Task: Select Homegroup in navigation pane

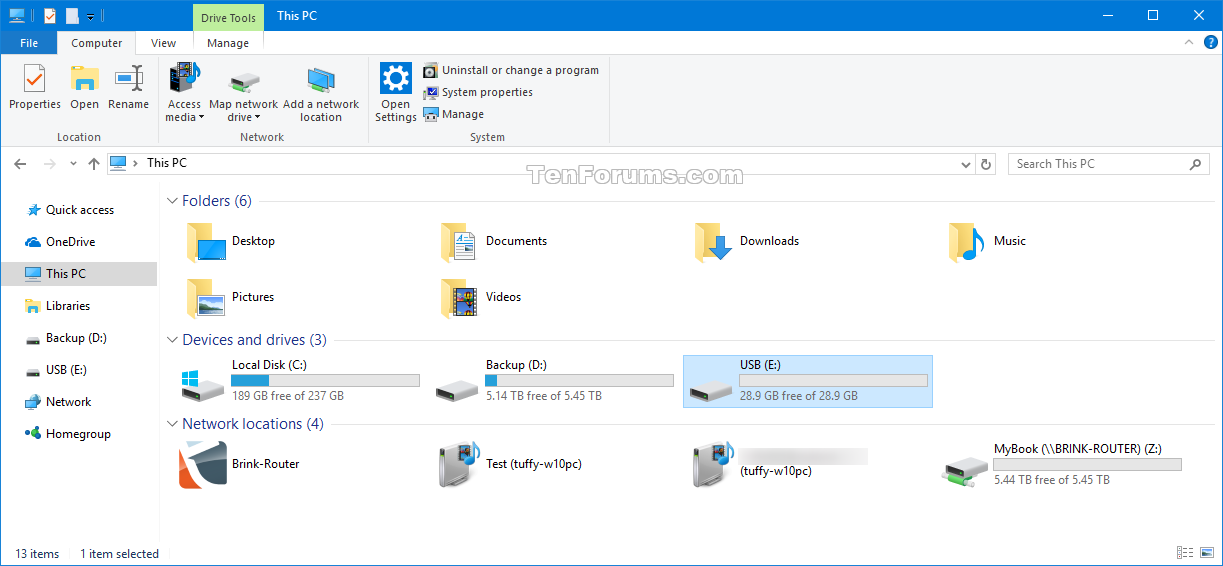Action: (80, 434)
